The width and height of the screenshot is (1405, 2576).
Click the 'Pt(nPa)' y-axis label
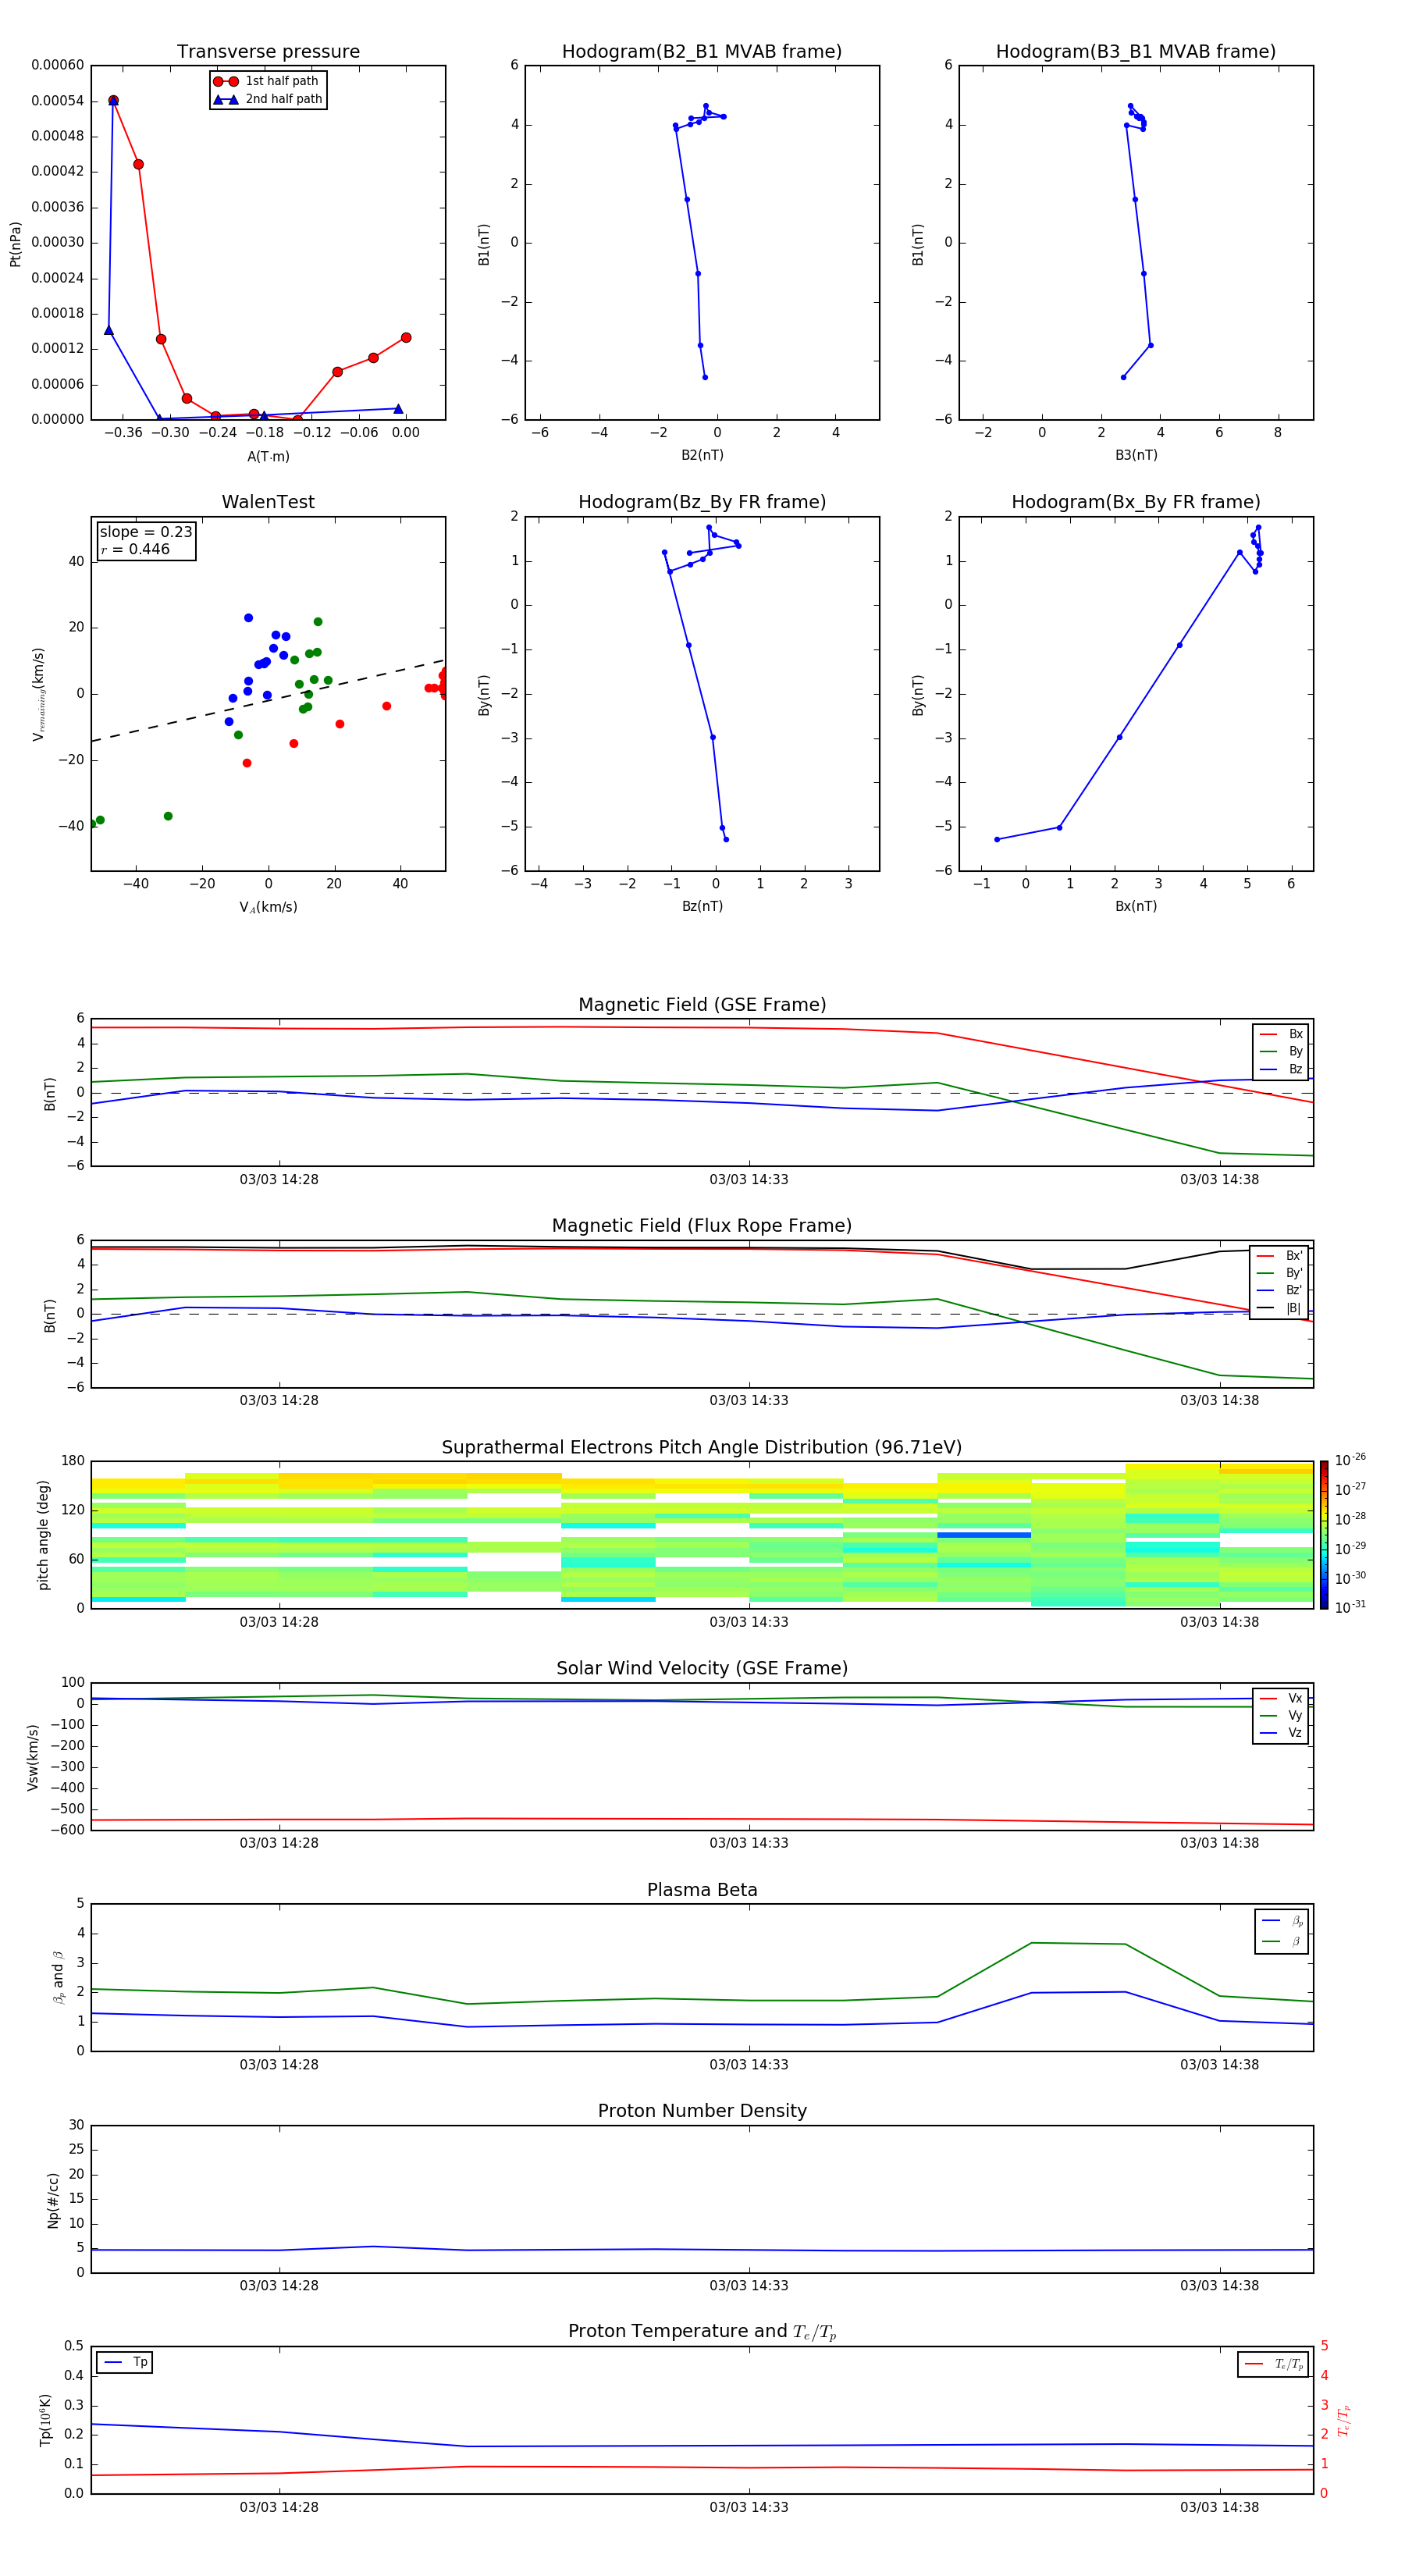pos(15,243)
